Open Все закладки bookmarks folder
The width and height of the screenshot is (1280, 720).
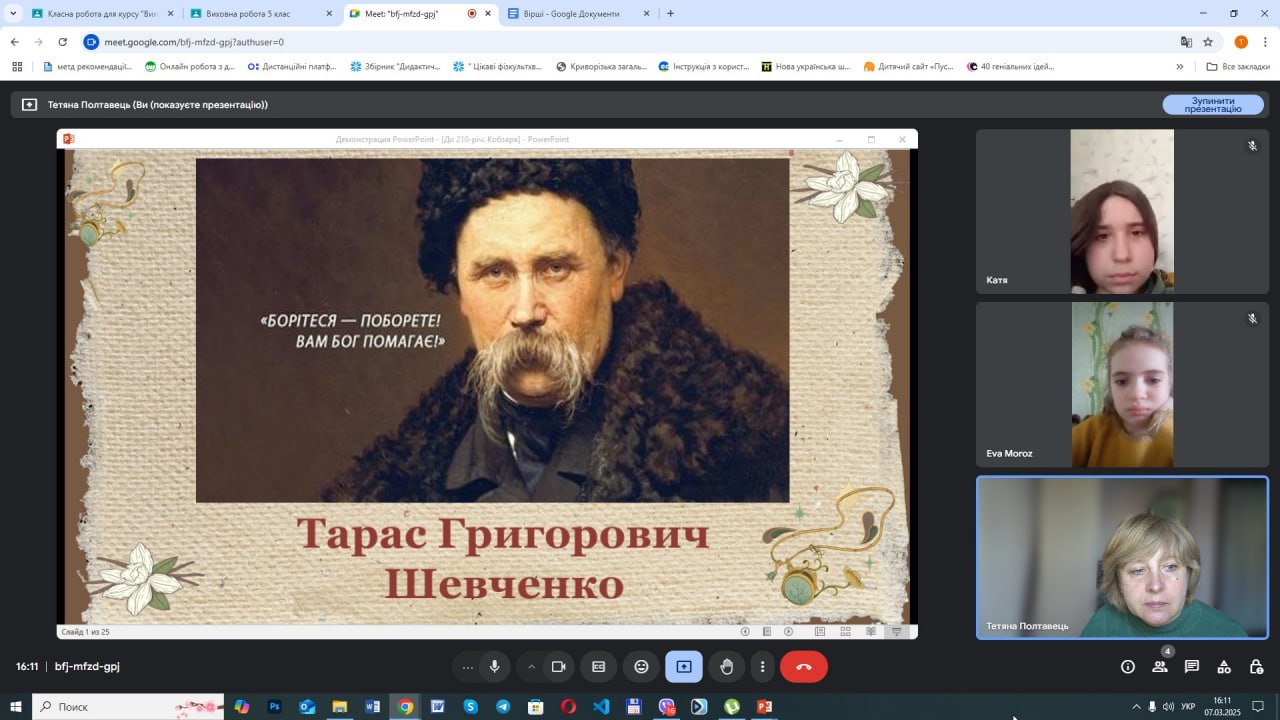(1238, 67)
